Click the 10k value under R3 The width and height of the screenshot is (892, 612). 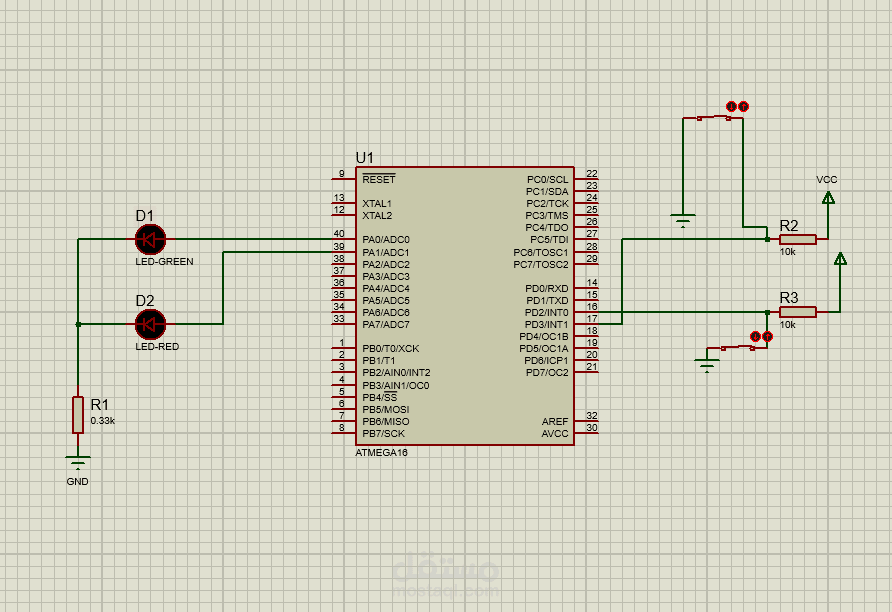(787, 325)
